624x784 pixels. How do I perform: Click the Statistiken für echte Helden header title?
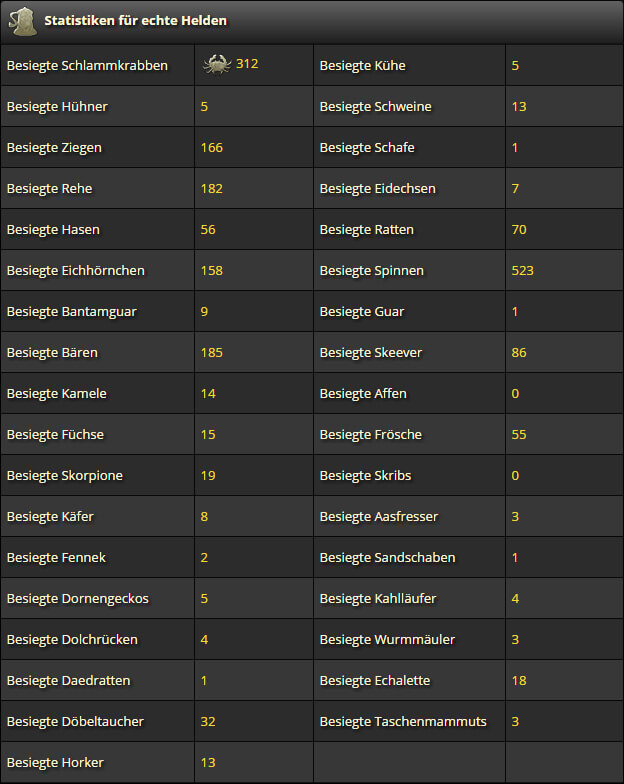pos(136,20)
